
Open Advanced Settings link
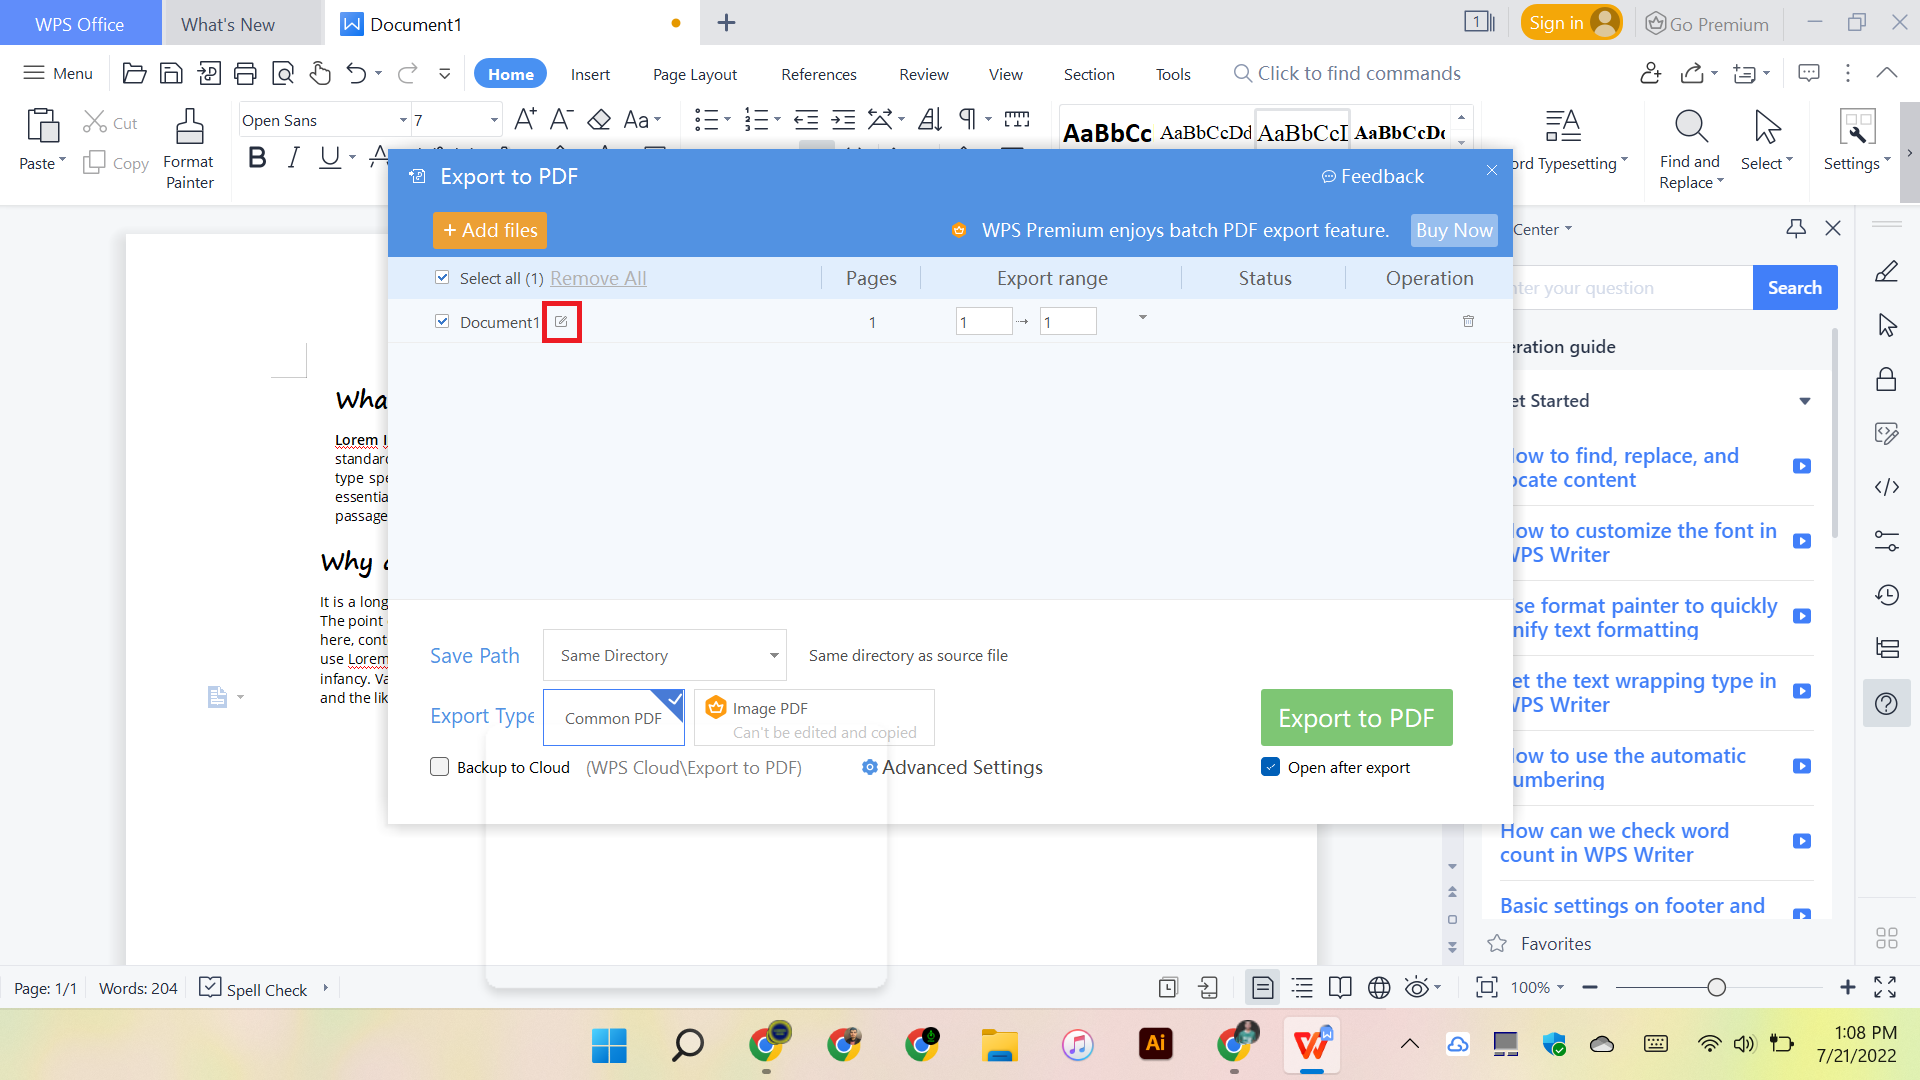[952, 767]
